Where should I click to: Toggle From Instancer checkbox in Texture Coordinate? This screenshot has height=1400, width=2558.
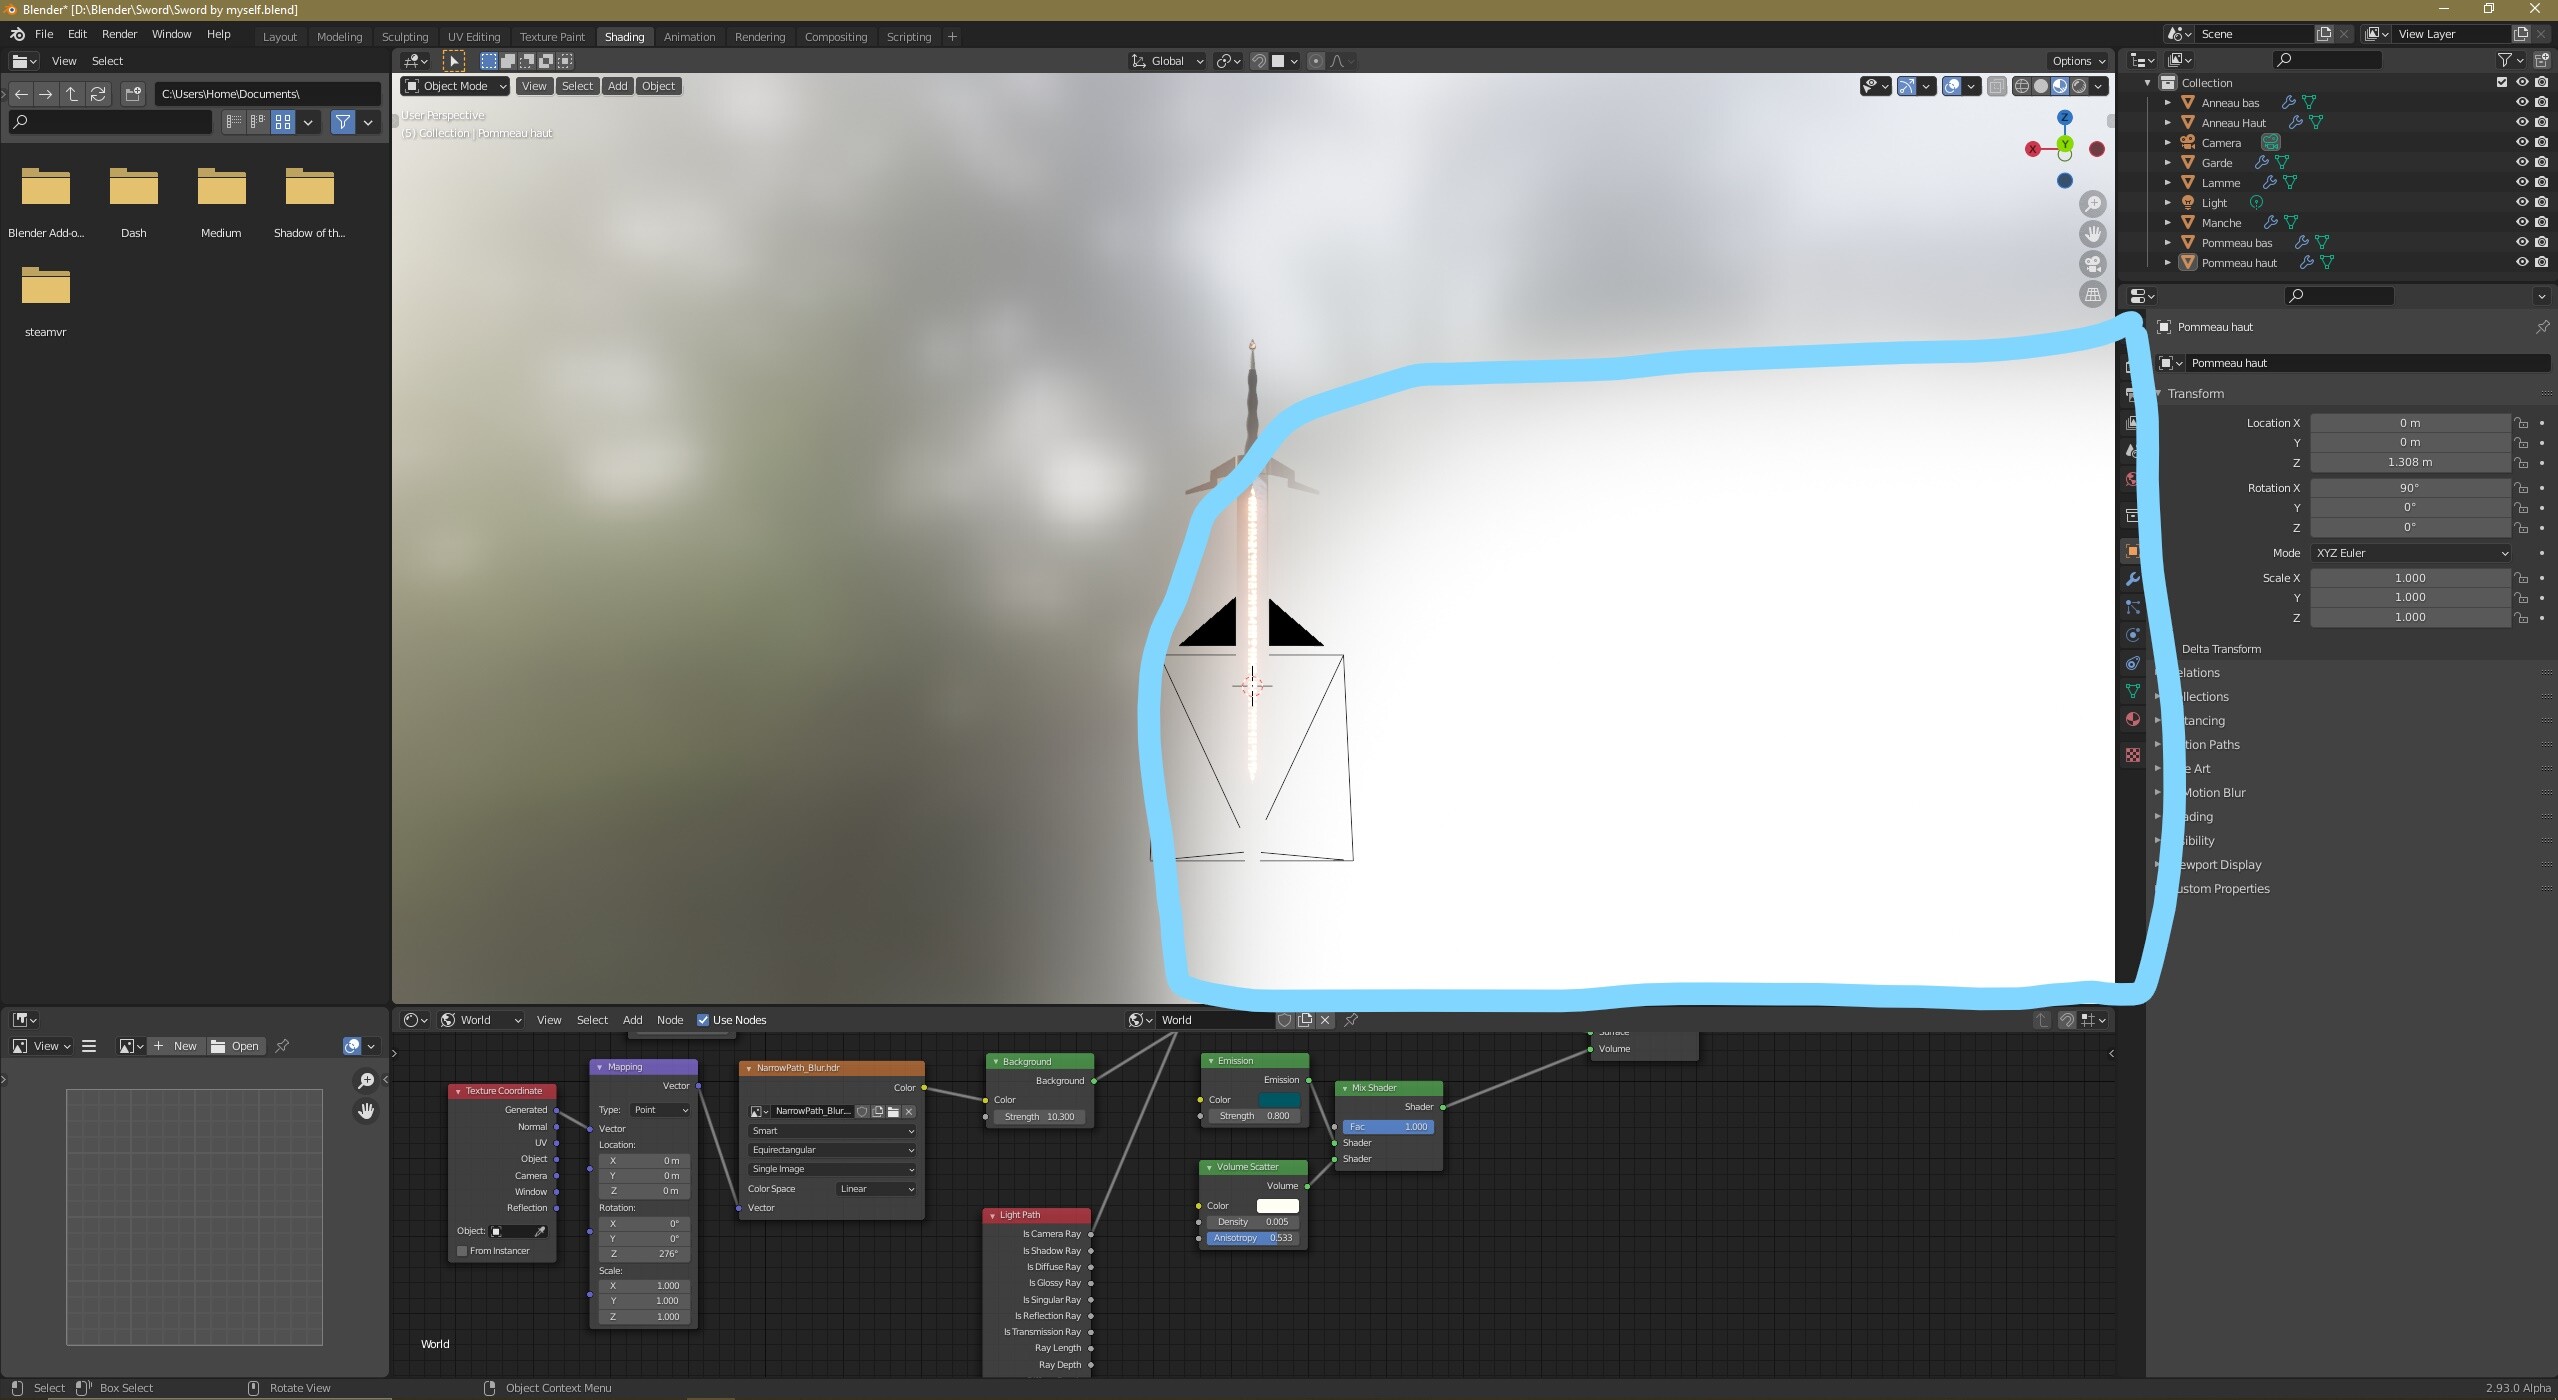tap(462, 1251)
